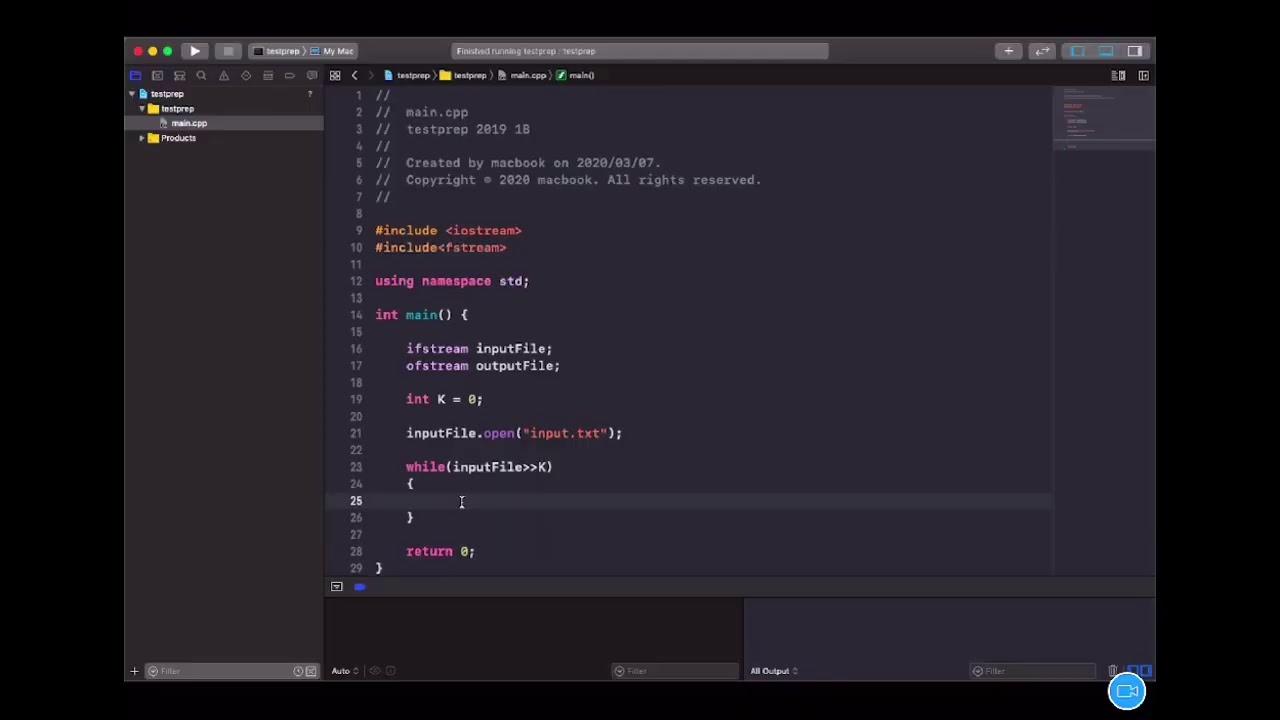This screenshot has width=1280, height=720.
Task: Hide the debug area with the arrow button
Action: tap(337, 587)
